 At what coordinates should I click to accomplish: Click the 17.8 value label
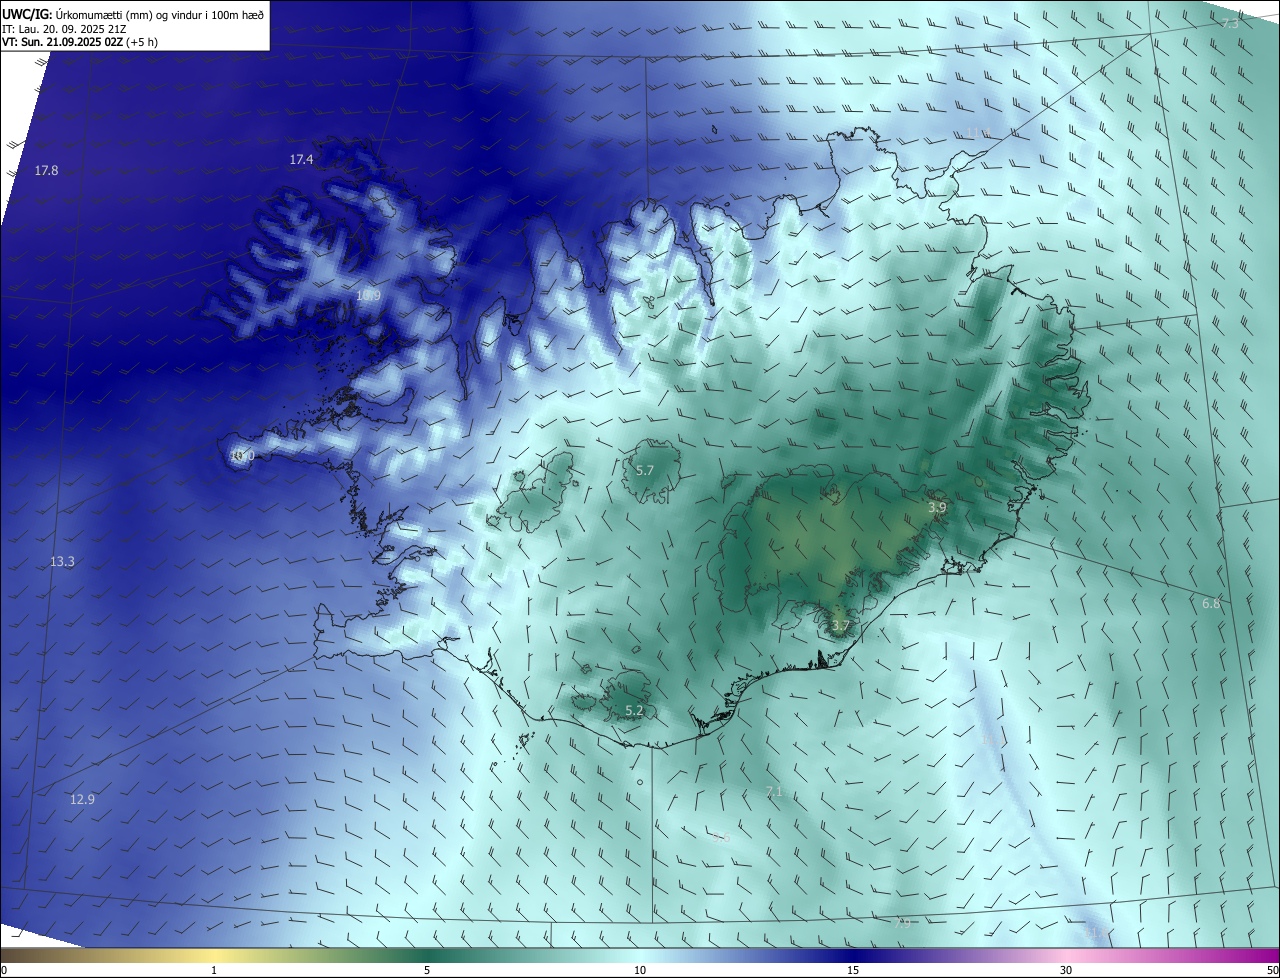click(x=46, y=171)
